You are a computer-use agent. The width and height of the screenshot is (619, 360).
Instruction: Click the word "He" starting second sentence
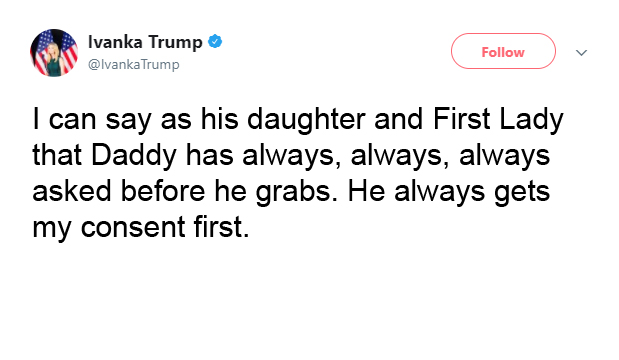pos(366,191)
